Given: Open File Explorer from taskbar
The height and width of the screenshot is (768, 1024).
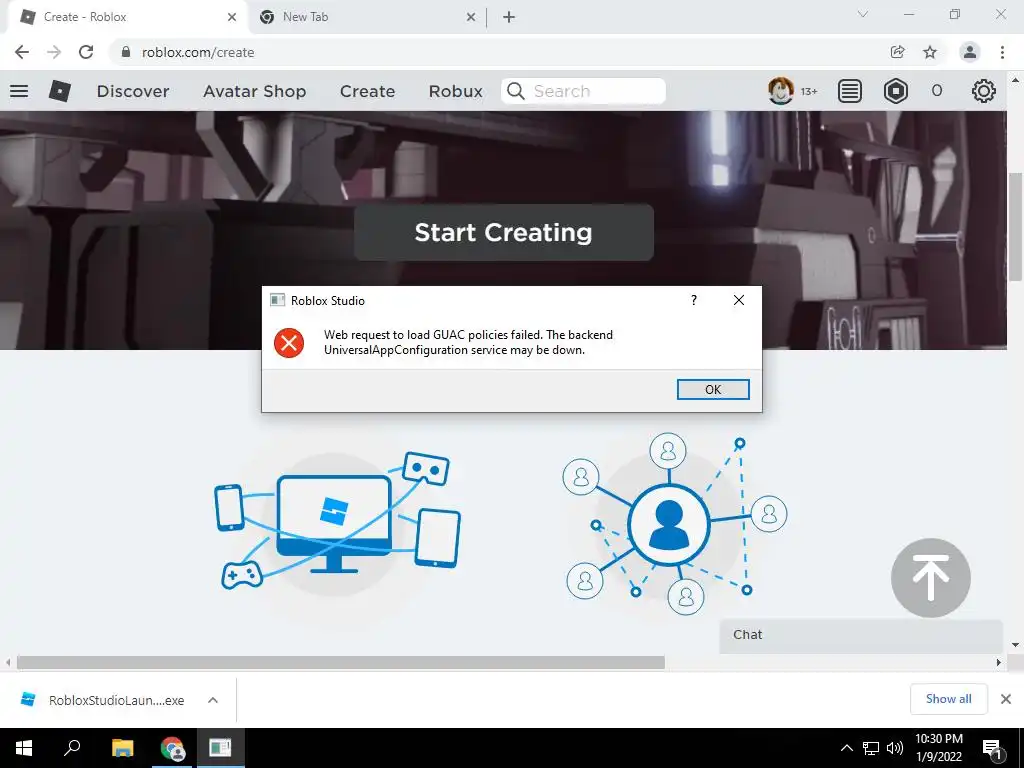Looking at the screenshot, I should (122, 748).
